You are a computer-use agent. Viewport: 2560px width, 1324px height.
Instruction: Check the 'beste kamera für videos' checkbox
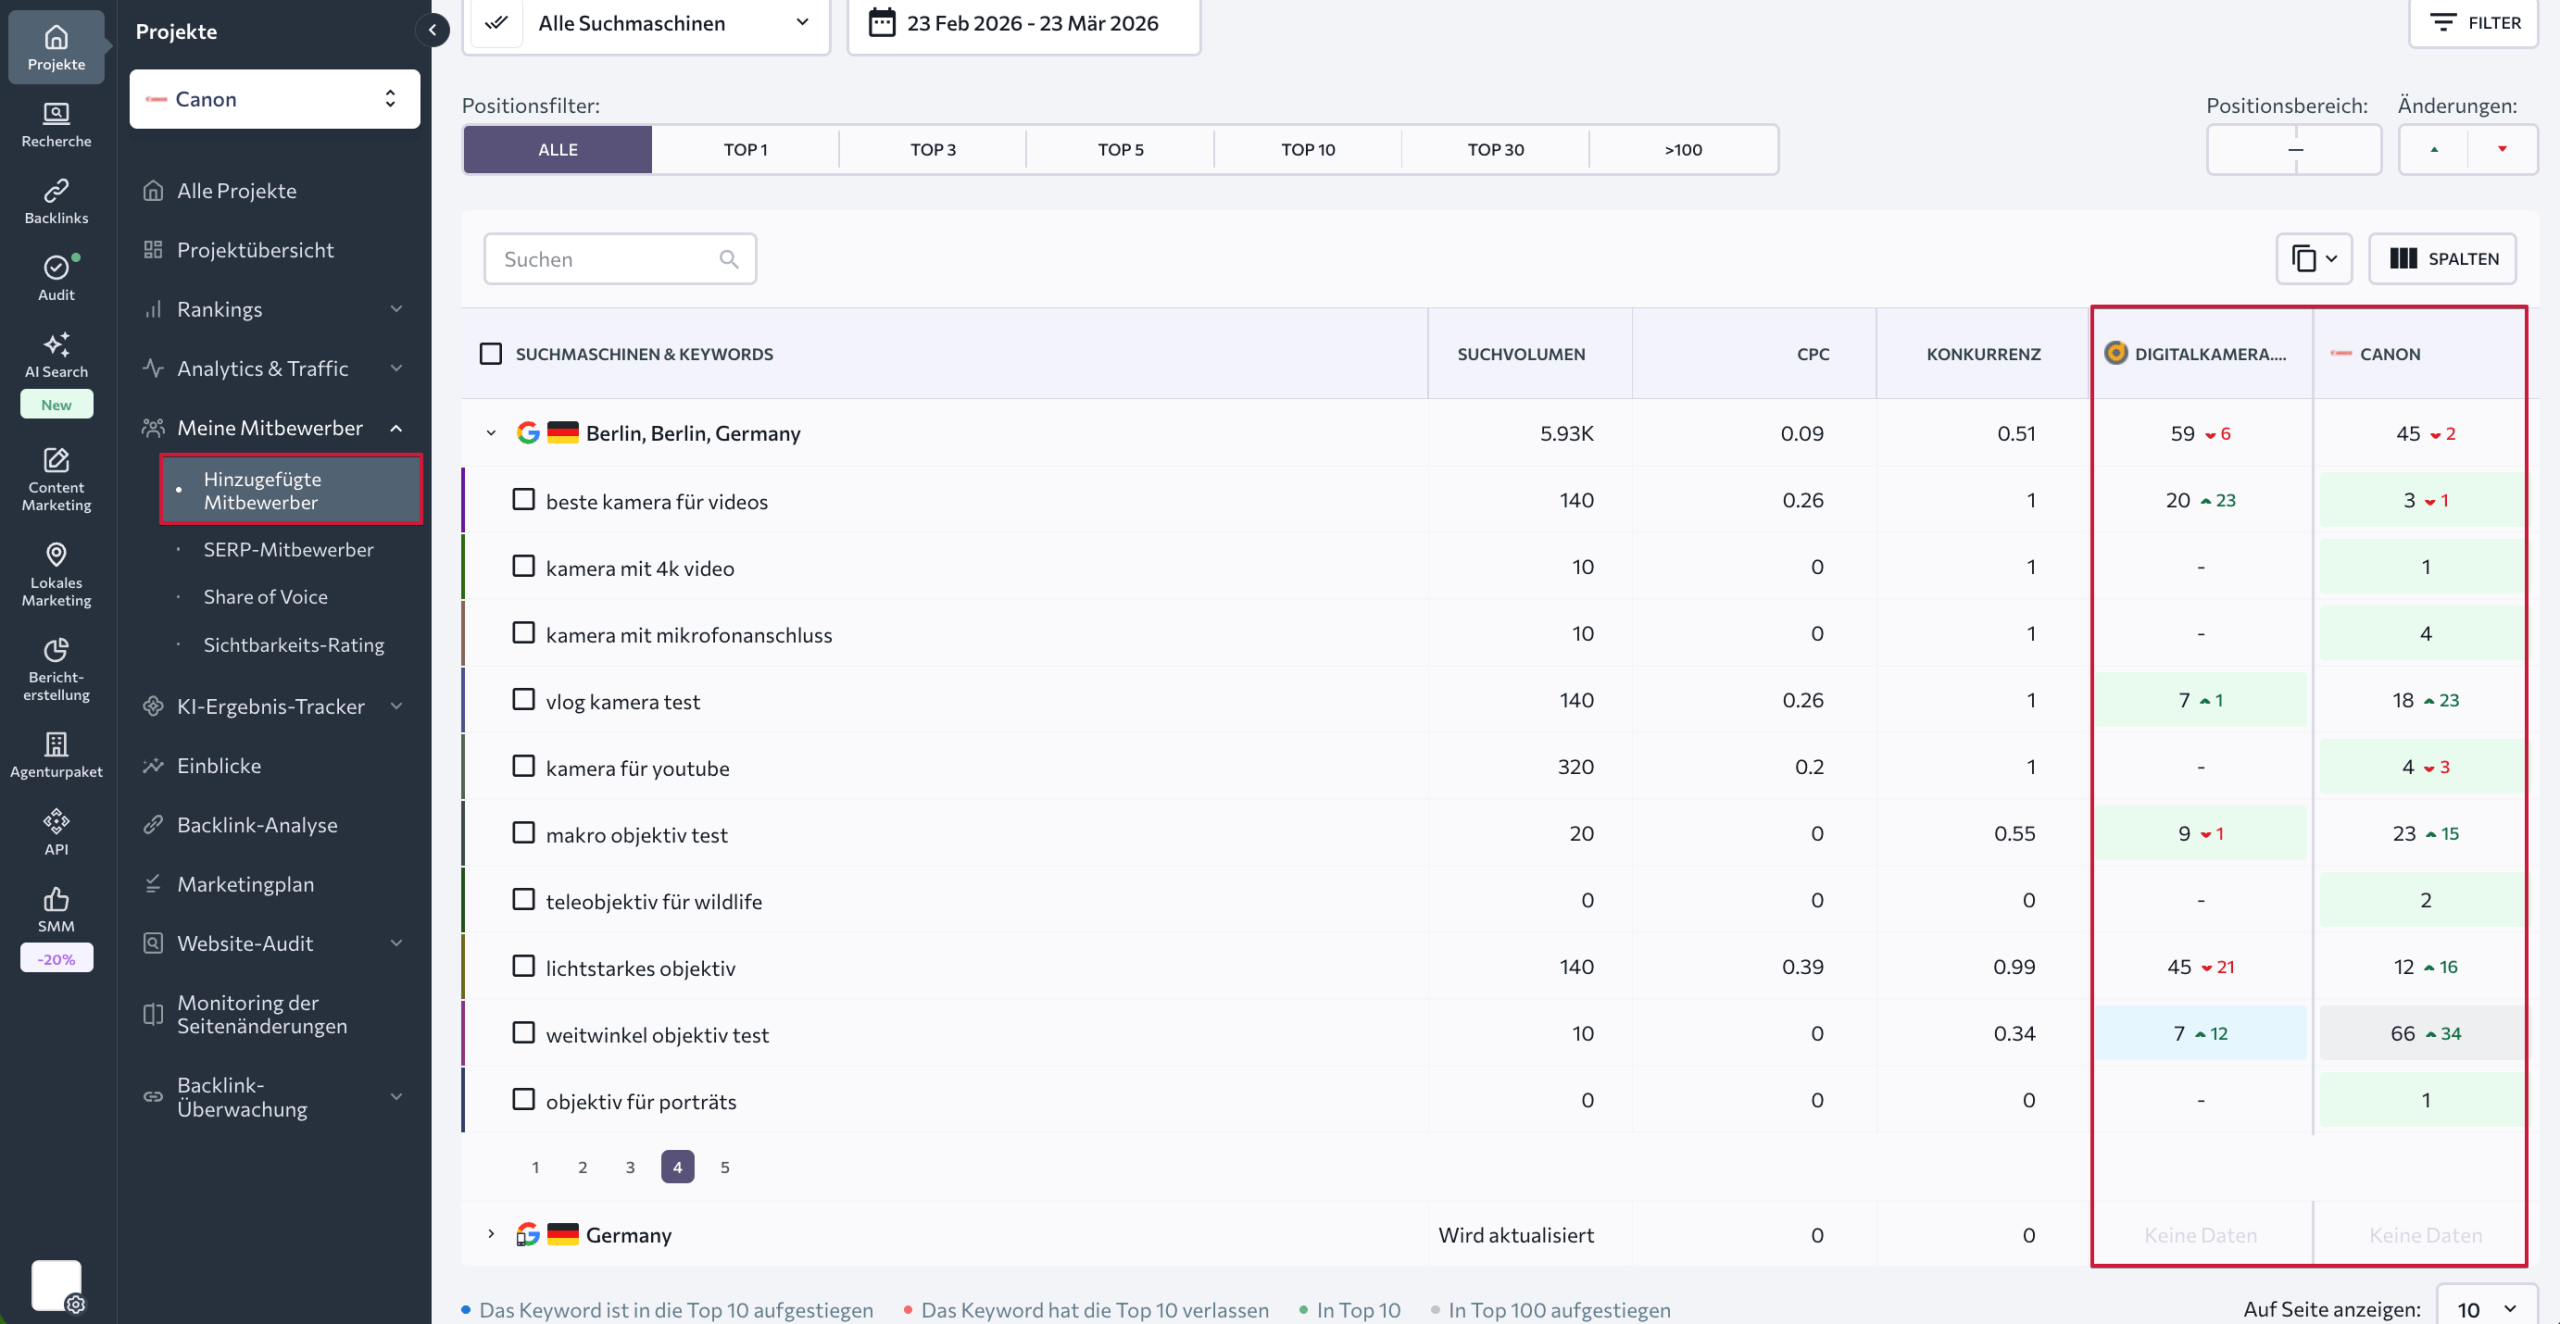523,499
